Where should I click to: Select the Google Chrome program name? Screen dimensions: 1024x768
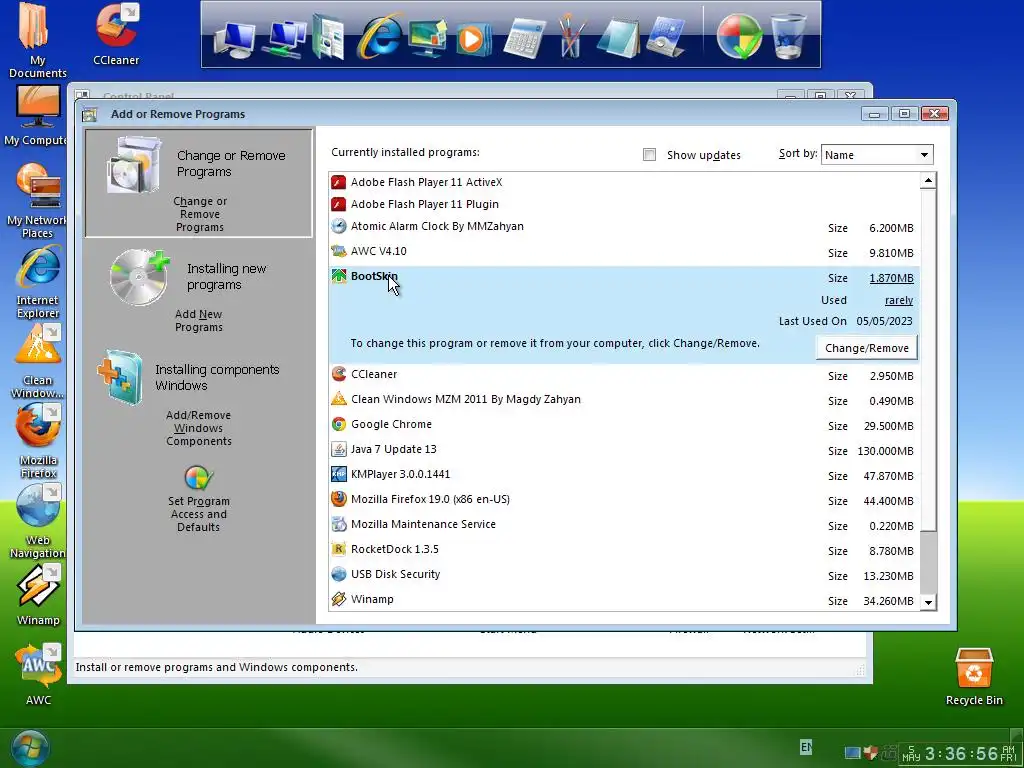pos(391,424)
